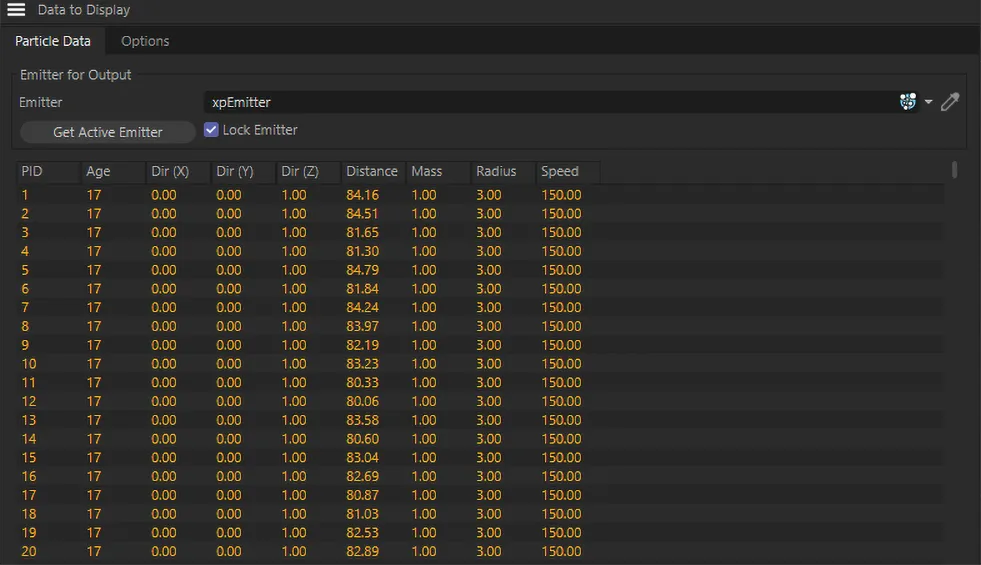Screen dimensions: 981x565
Task: Switch to the Particle Data tab
Action: 53,41
